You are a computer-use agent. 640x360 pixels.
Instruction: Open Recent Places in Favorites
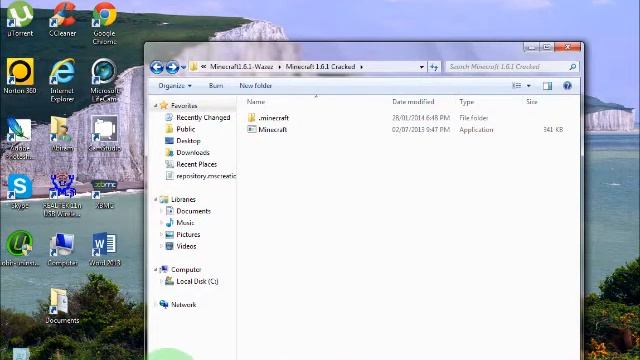point(191,164)
